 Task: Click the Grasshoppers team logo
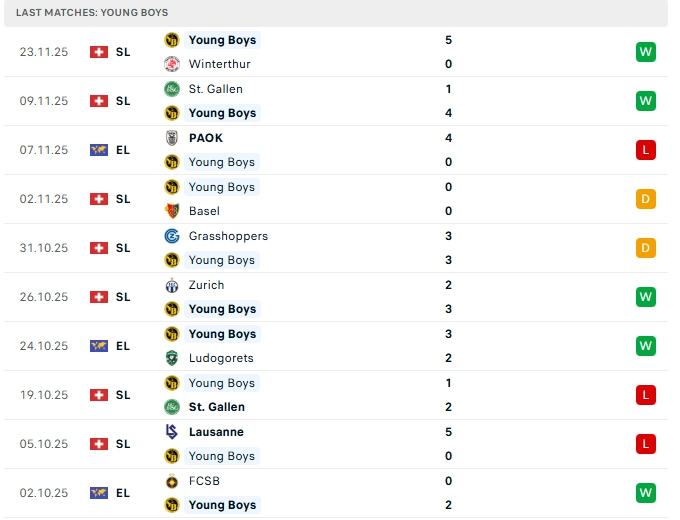[171, 236]
